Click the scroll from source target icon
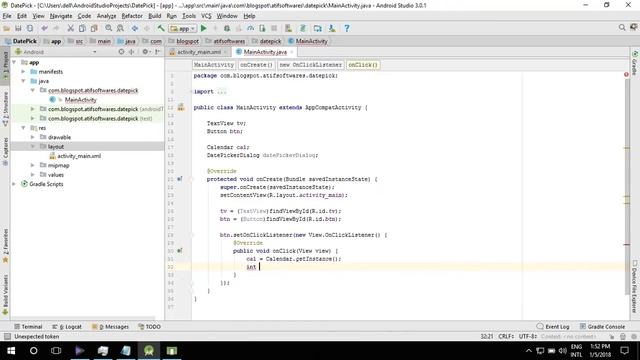The image size is (640, 360). [x=121, y=52]
